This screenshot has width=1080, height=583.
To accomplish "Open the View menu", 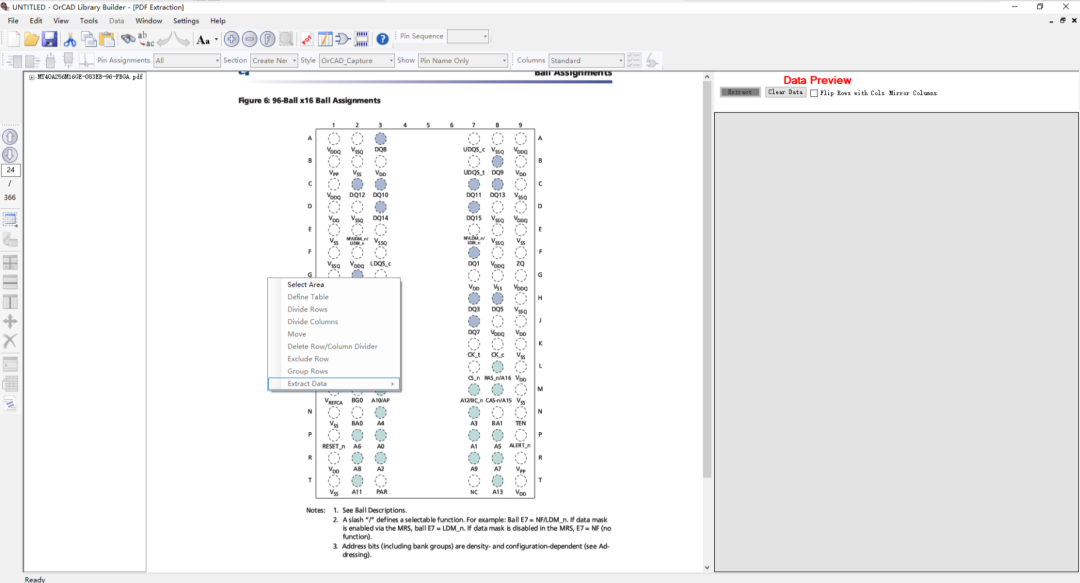I will 61,21.
